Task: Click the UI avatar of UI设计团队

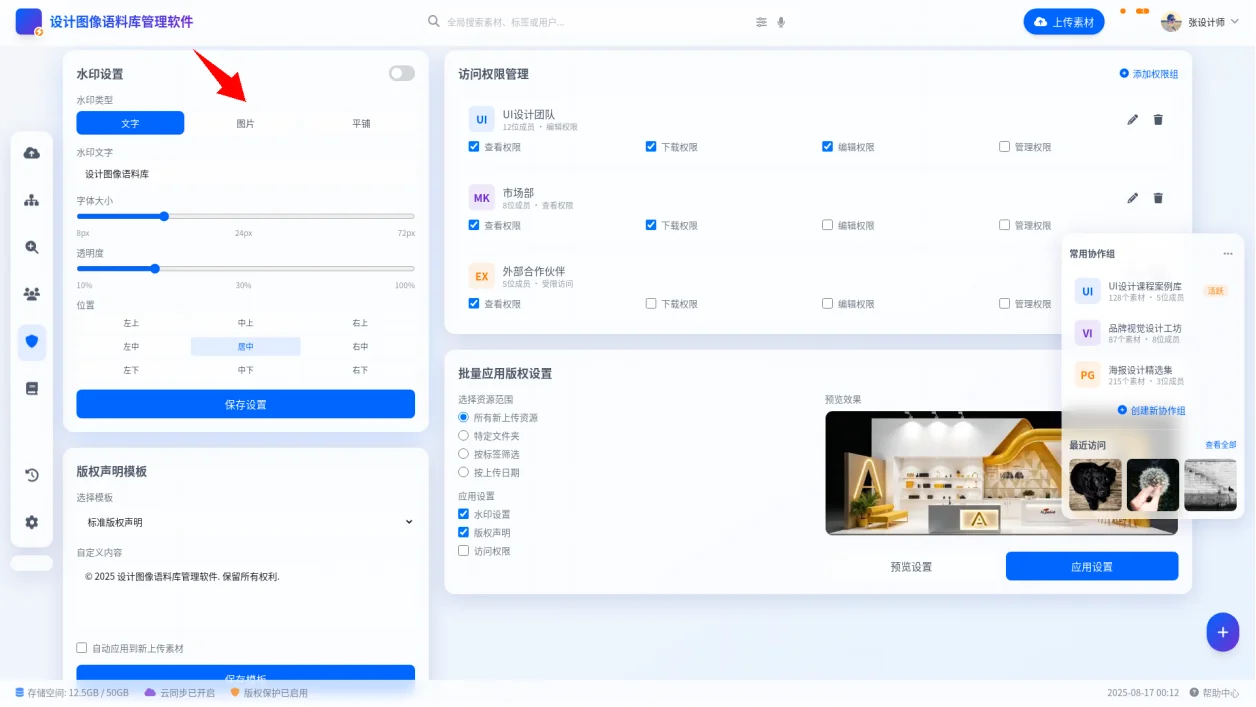Action: click(482, 119)
